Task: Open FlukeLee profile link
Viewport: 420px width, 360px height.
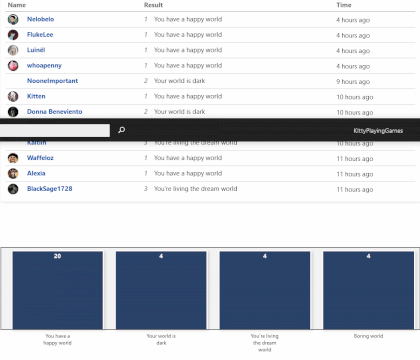Action: click(40, 35)
